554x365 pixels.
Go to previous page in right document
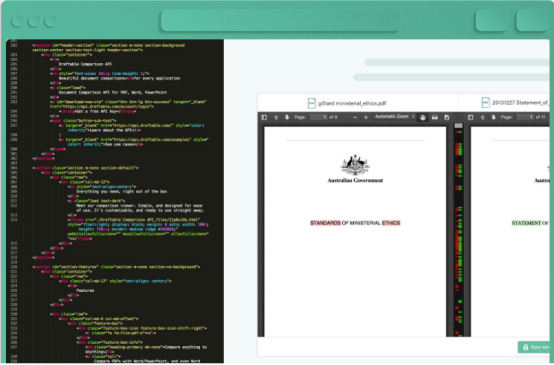[482, 117]
